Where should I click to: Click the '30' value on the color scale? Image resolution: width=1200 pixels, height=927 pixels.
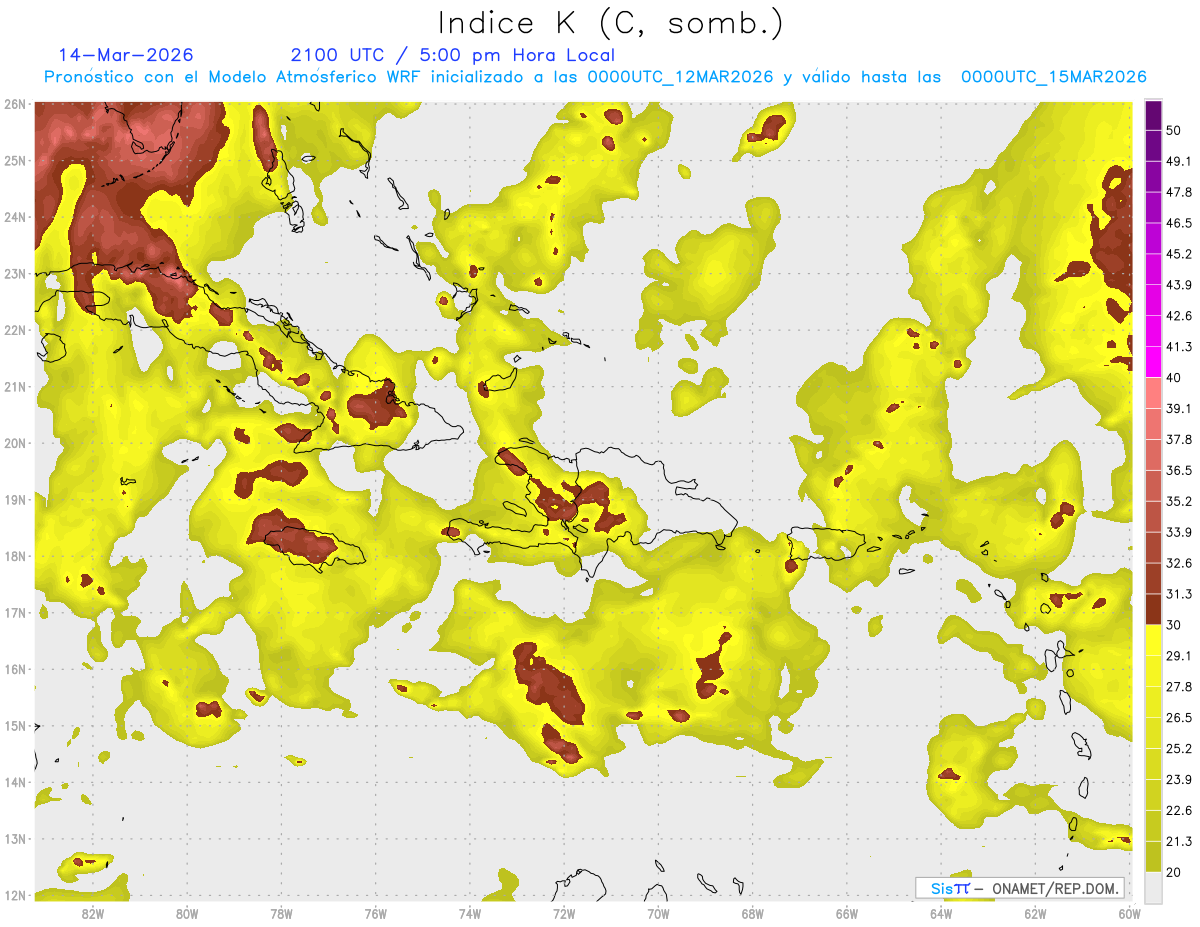tap(1175, 625)
